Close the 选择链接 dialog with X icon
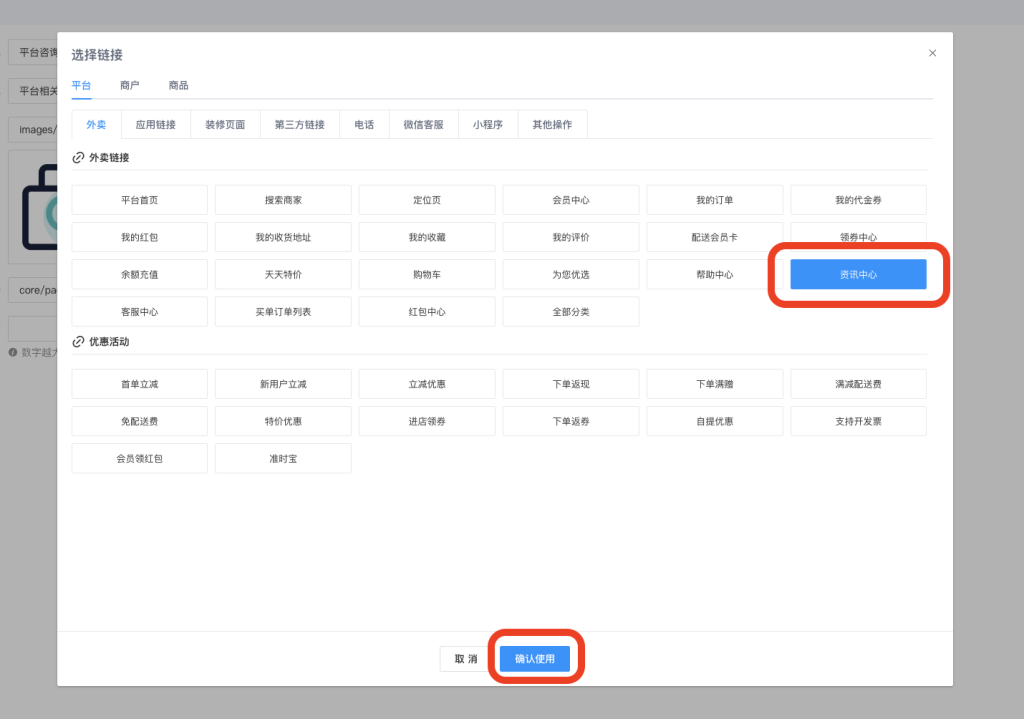Screen dimensions: 1024x719 [x=932, y=53]
